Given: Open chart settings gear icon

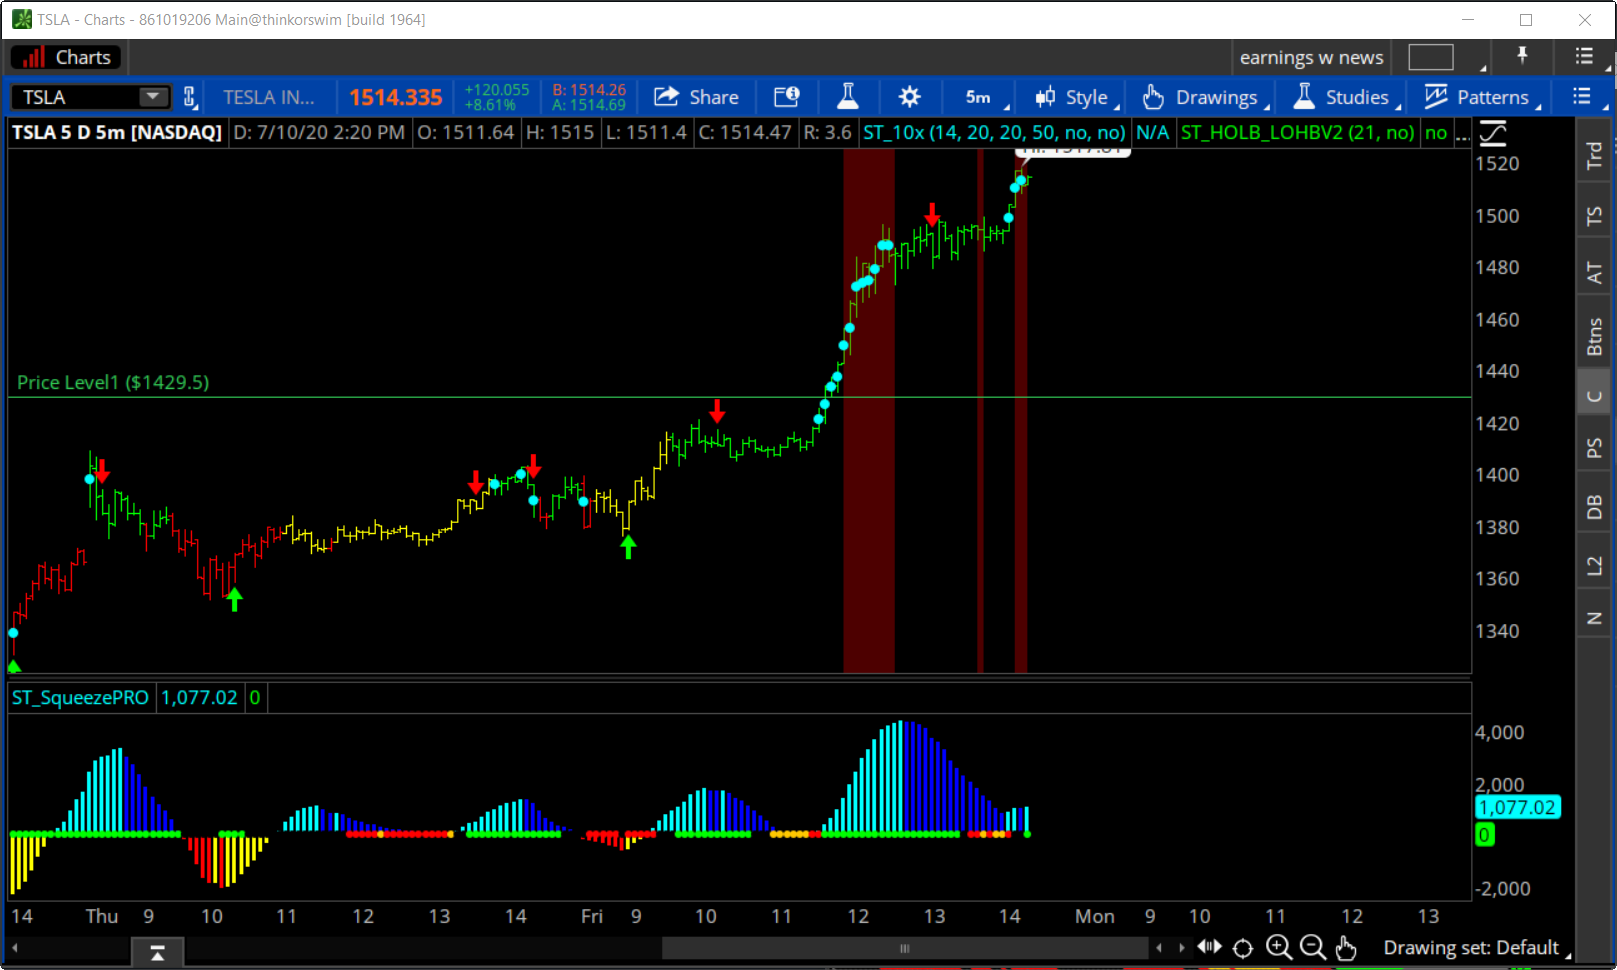Looking at the screenshot, I should point(909,97).
